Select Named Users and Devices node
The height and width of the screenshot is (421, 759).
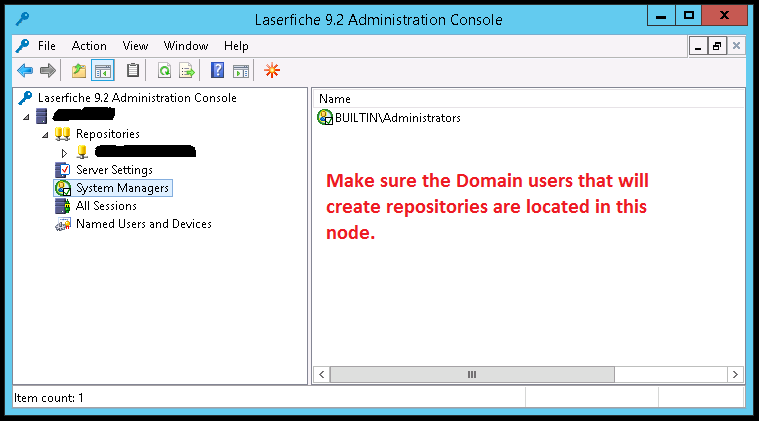(x=144, y=224)
